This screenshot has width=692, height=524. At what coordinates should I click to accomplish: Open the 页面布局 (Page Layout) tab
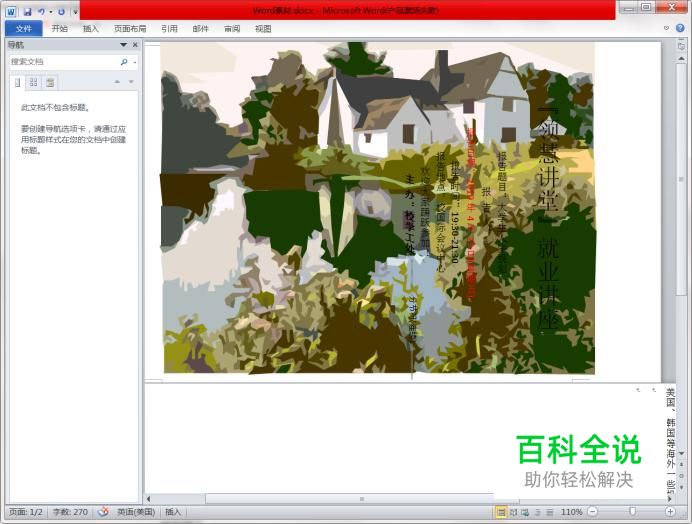(130, 29)
